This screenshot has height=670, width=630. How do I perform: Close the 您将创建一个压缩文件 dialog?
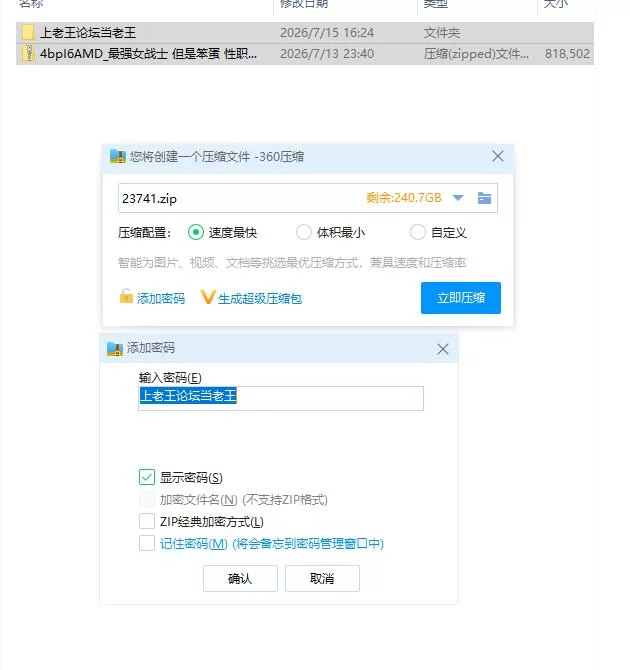[498, 156]
